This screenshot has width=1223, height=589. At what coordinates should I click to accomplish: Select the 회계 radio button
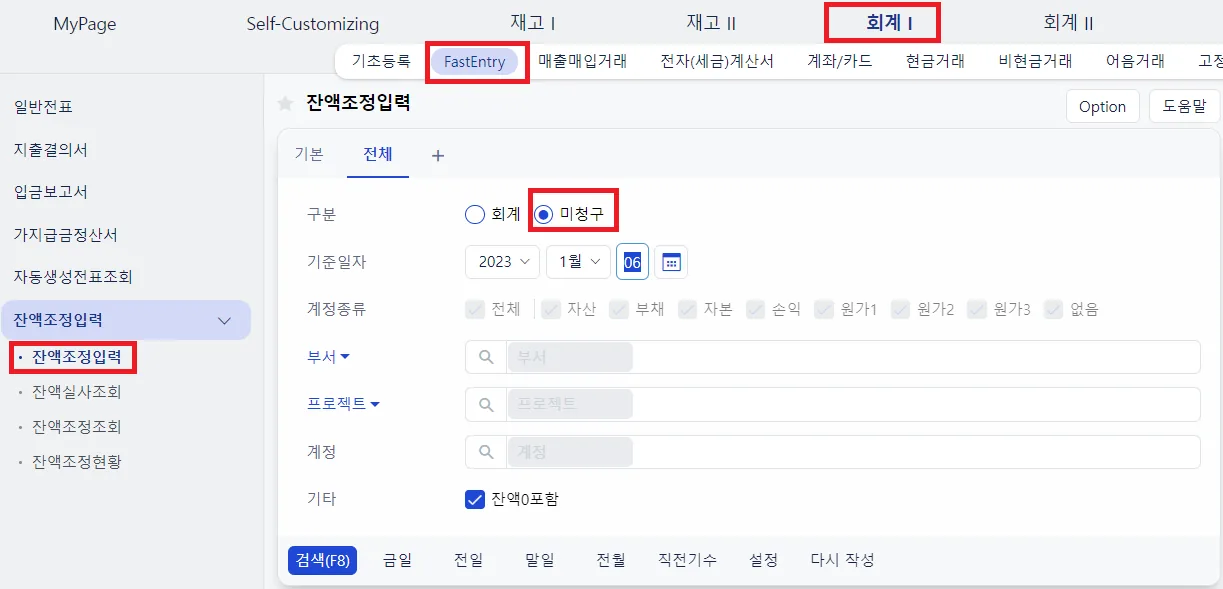(474, 214)
